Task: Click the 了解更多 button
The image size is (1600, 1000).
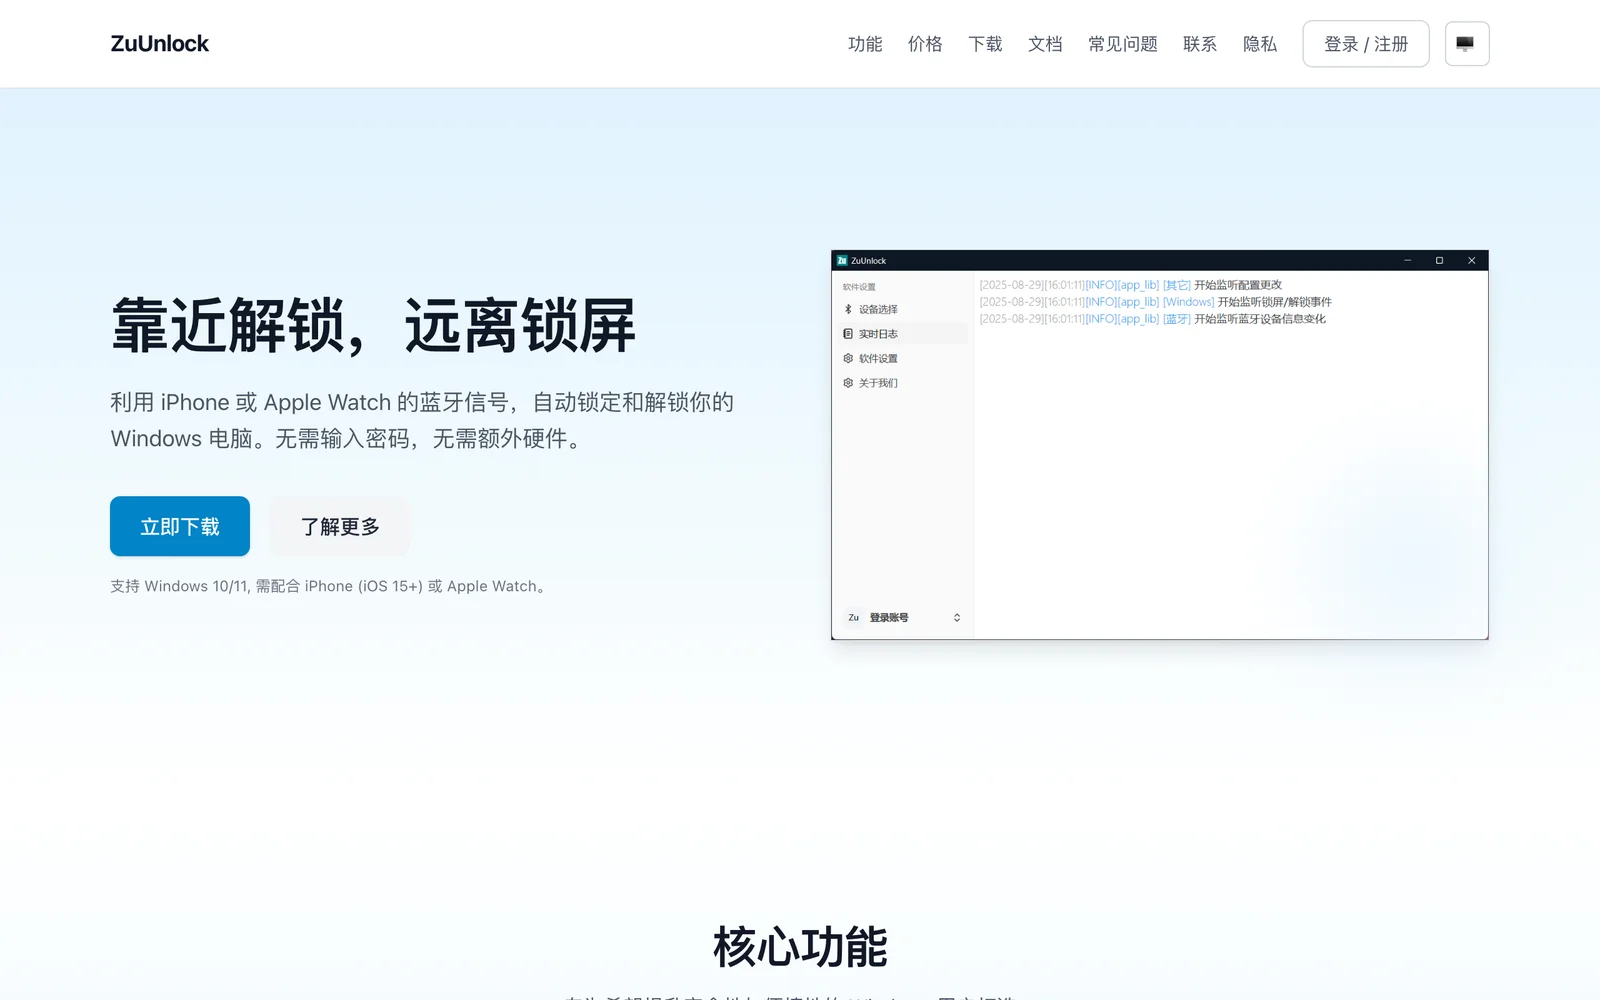Action: pos(340,526)
